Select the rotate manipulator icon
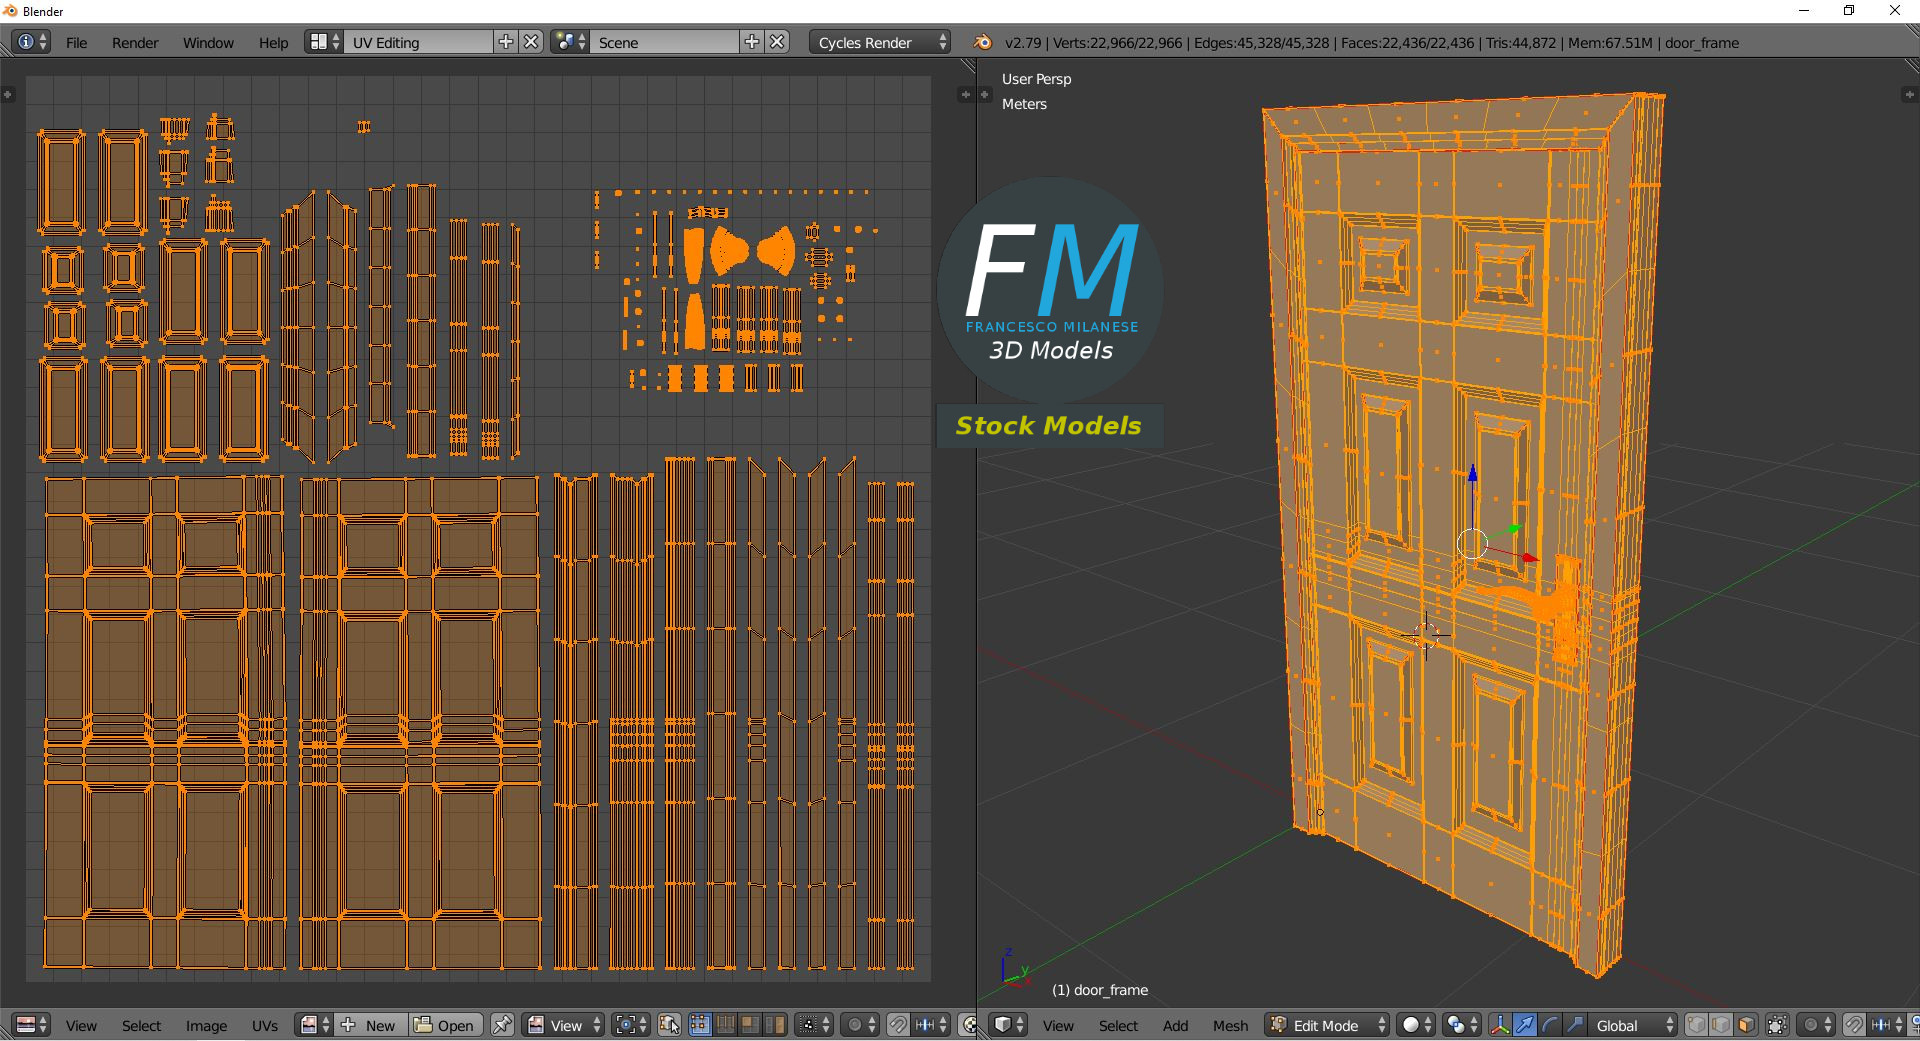Viewport: 1920px width, 1041px height. coord(1550,1025)
